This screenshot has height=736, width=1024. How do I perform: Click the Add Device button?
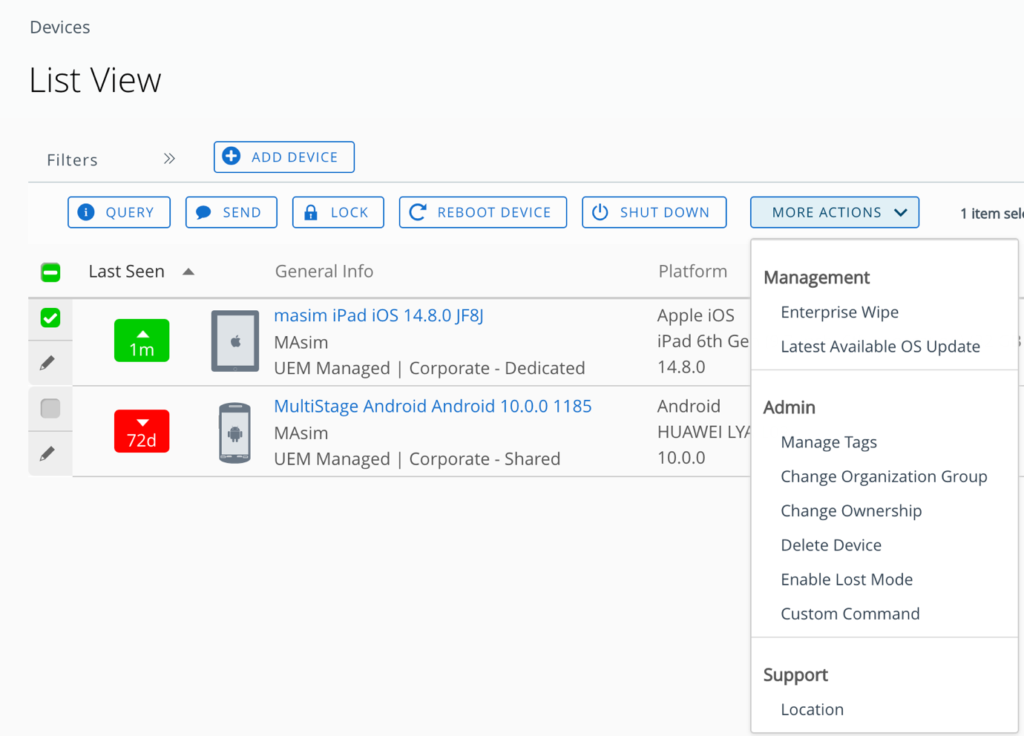click(284, 157)
